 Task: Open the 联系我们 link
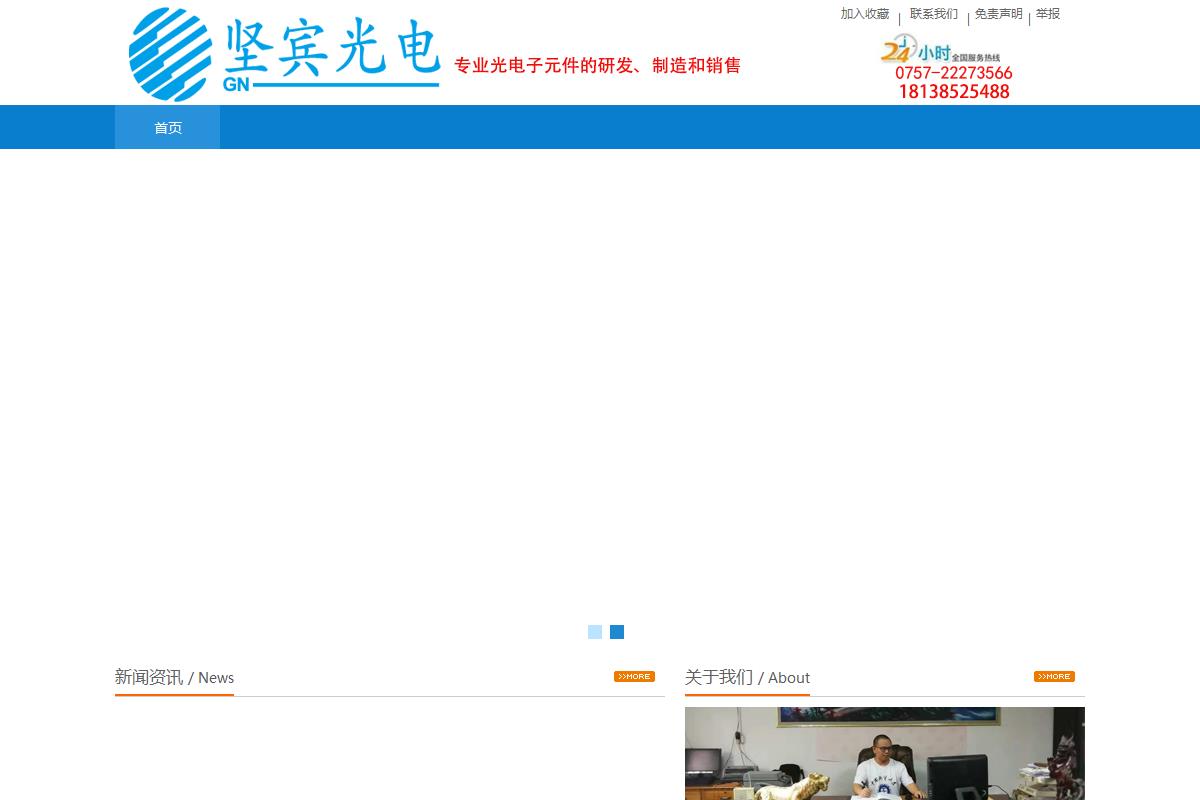tap(934, 14)
